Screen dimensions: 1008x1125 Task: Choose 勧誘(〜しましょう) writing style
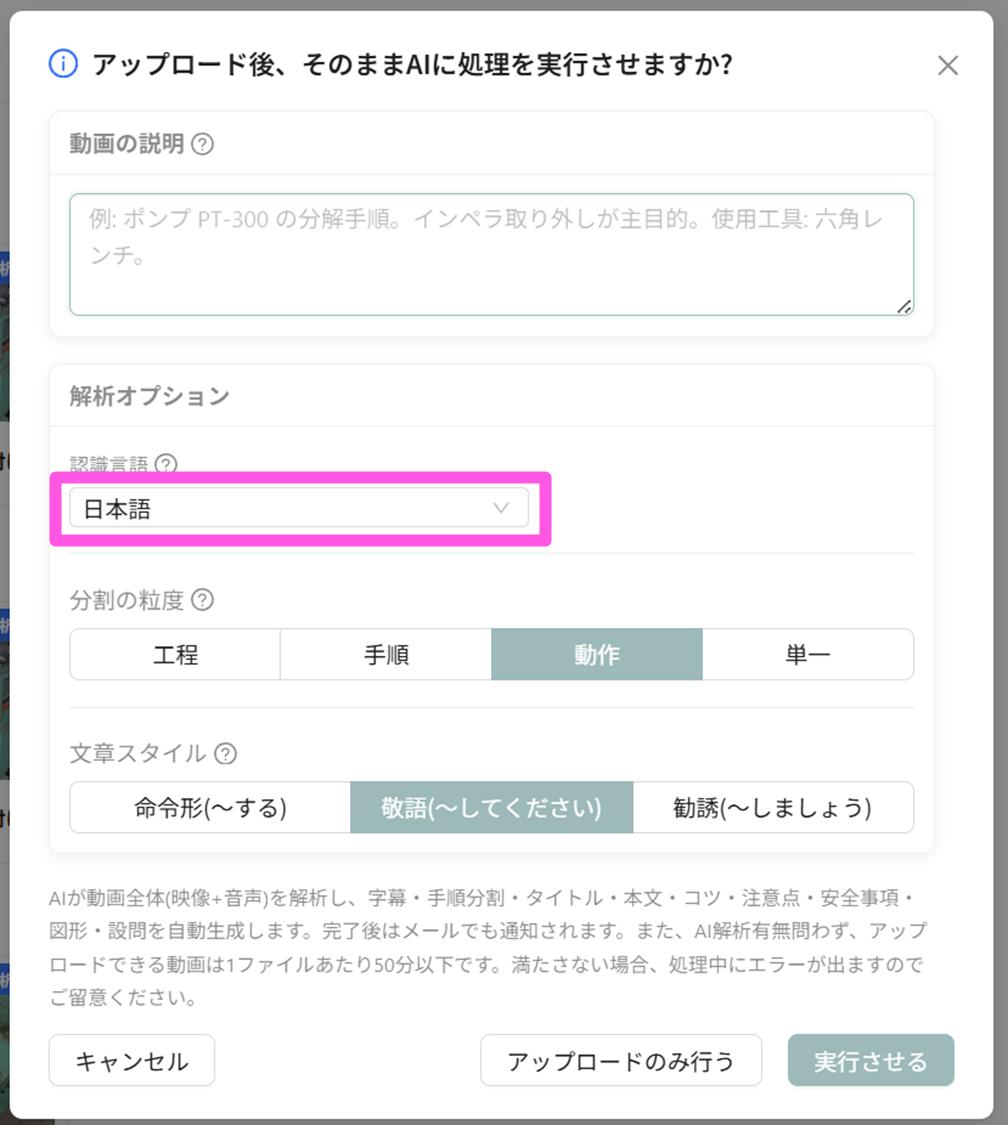pos(773,807)
